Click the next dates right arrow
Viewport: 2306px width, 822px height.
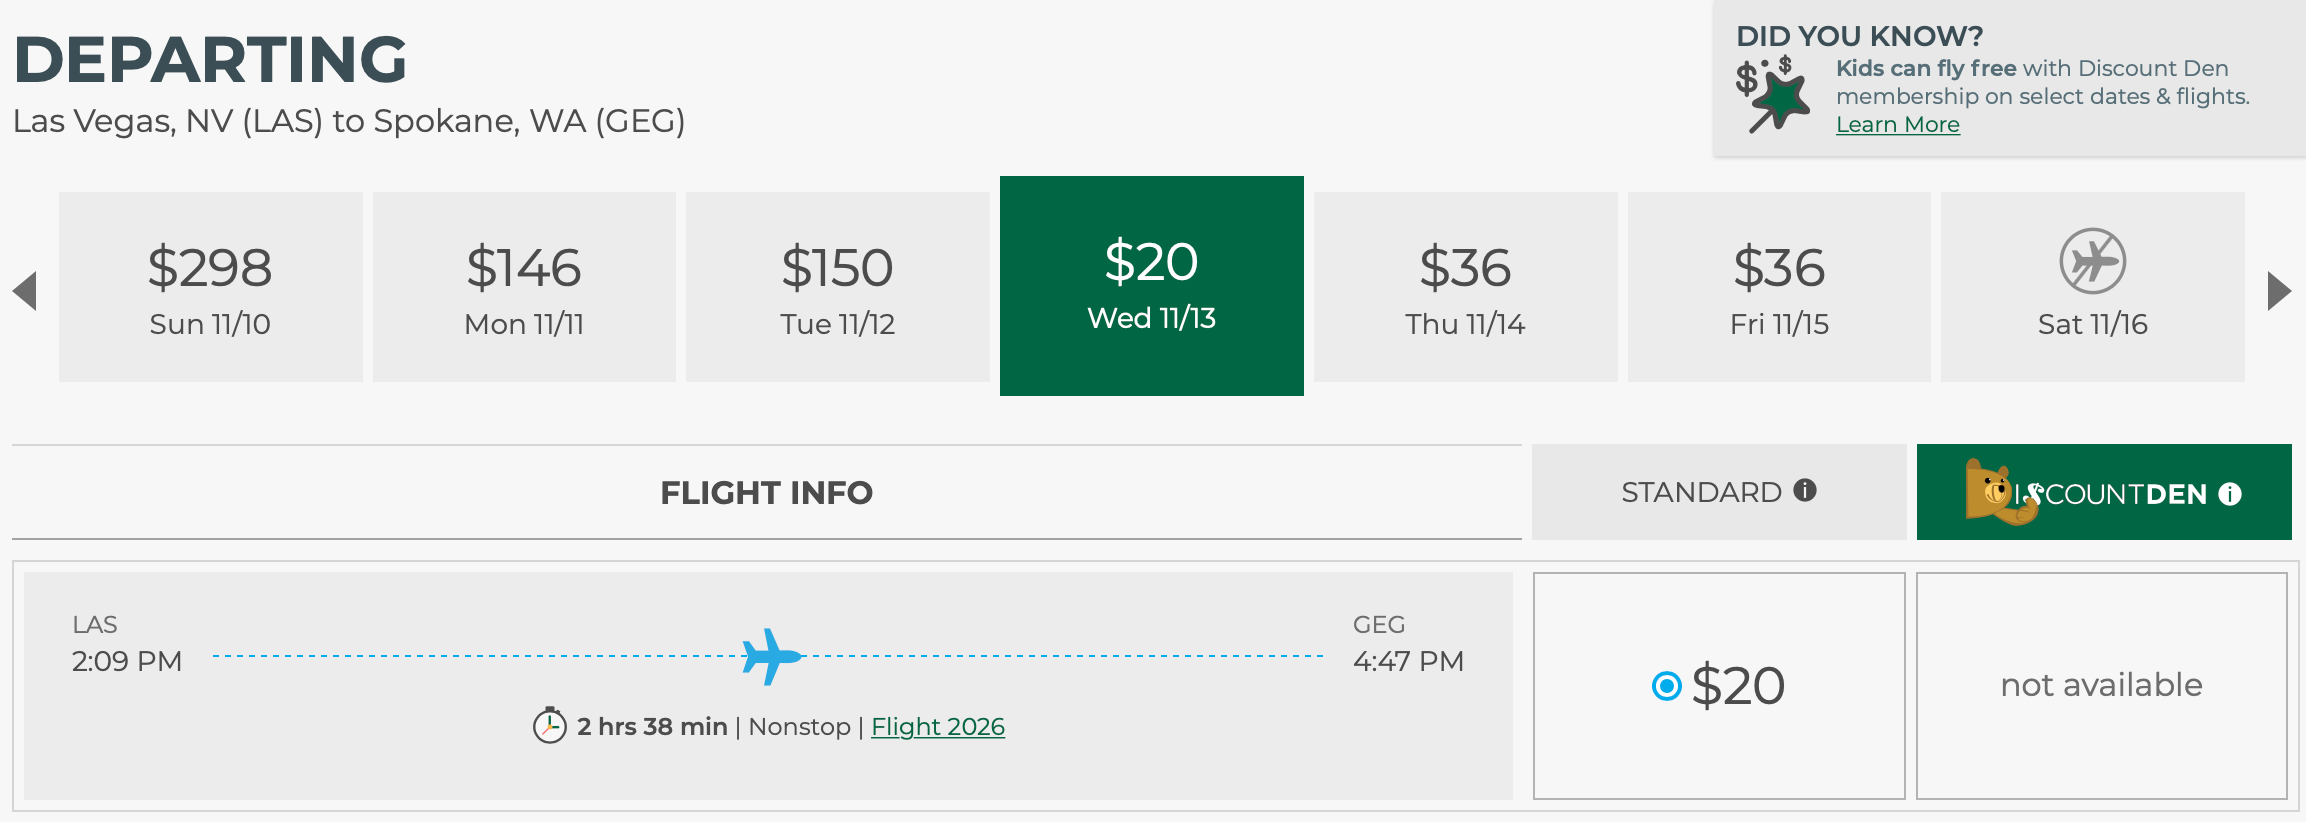coord(2279,291)
